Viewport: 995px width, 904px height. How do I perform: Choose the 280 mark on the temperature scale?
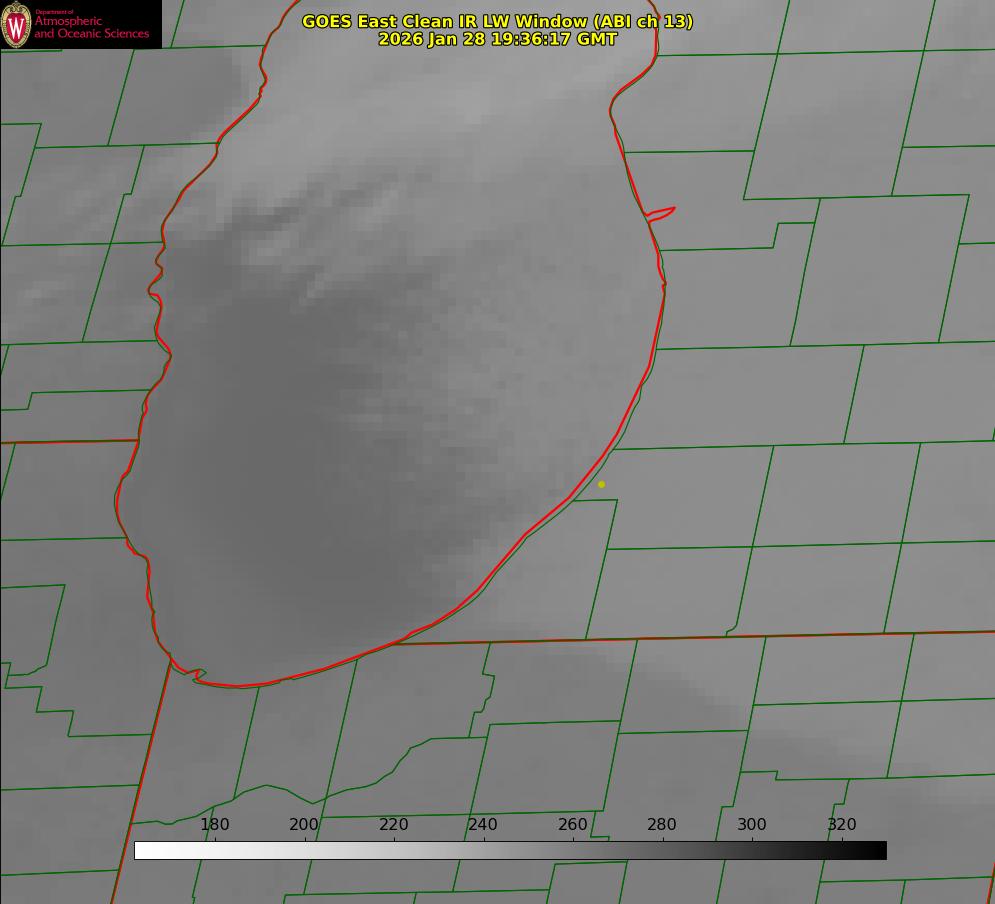point(662,824)
